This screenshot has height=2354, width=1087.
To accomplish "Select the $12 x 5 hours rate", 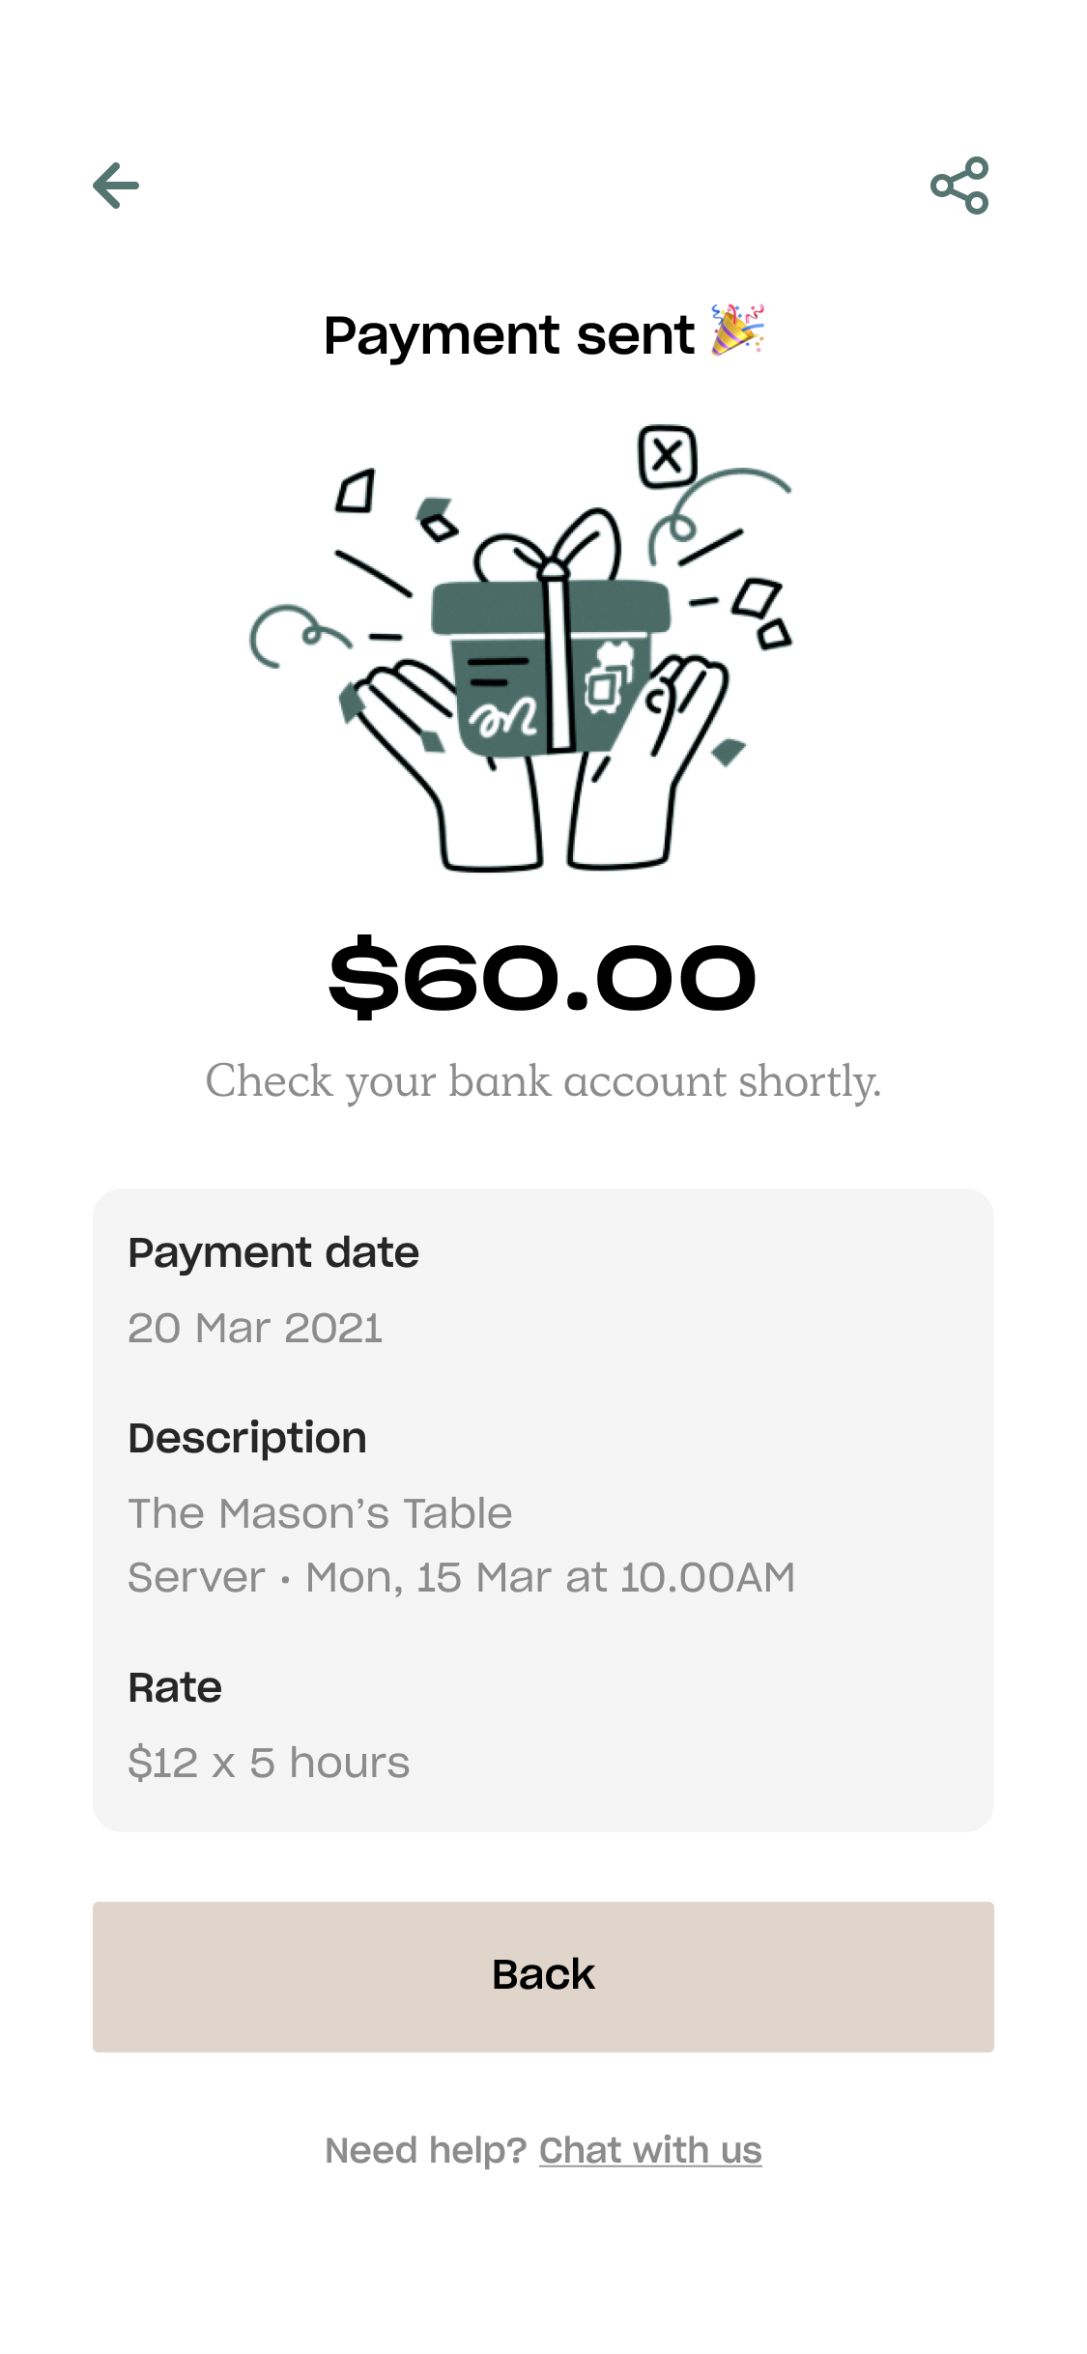I will click(x=268, y=1762).
